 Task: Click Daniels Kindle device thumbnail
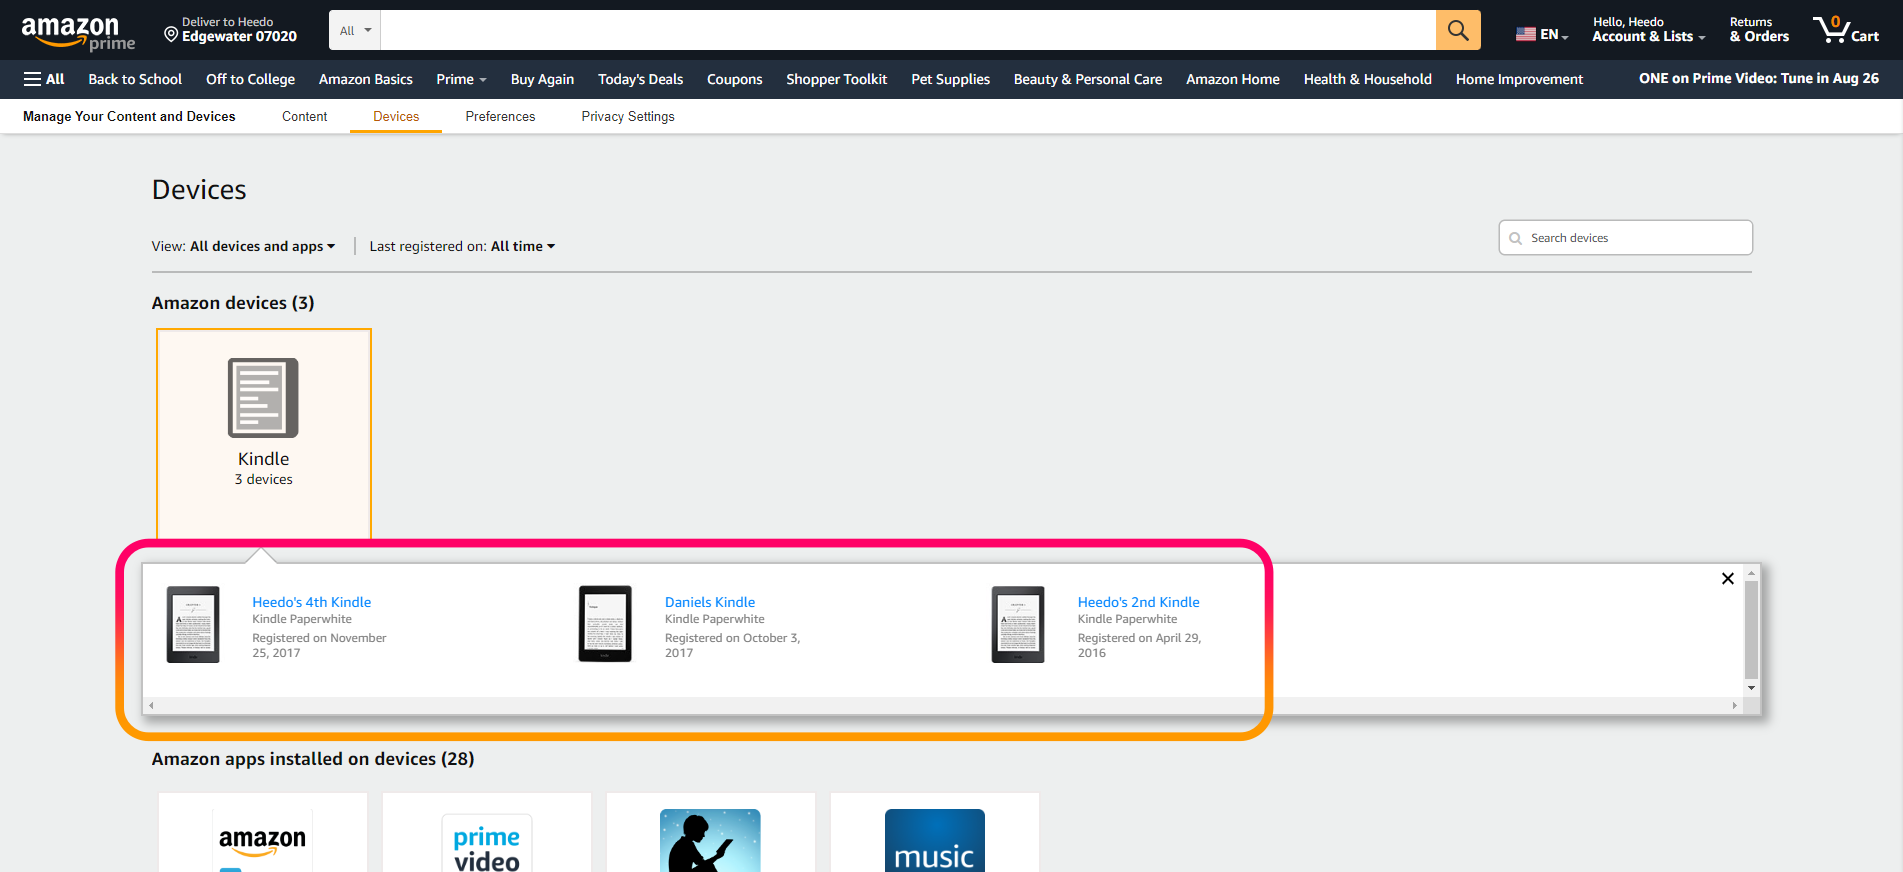coord(605,624)
